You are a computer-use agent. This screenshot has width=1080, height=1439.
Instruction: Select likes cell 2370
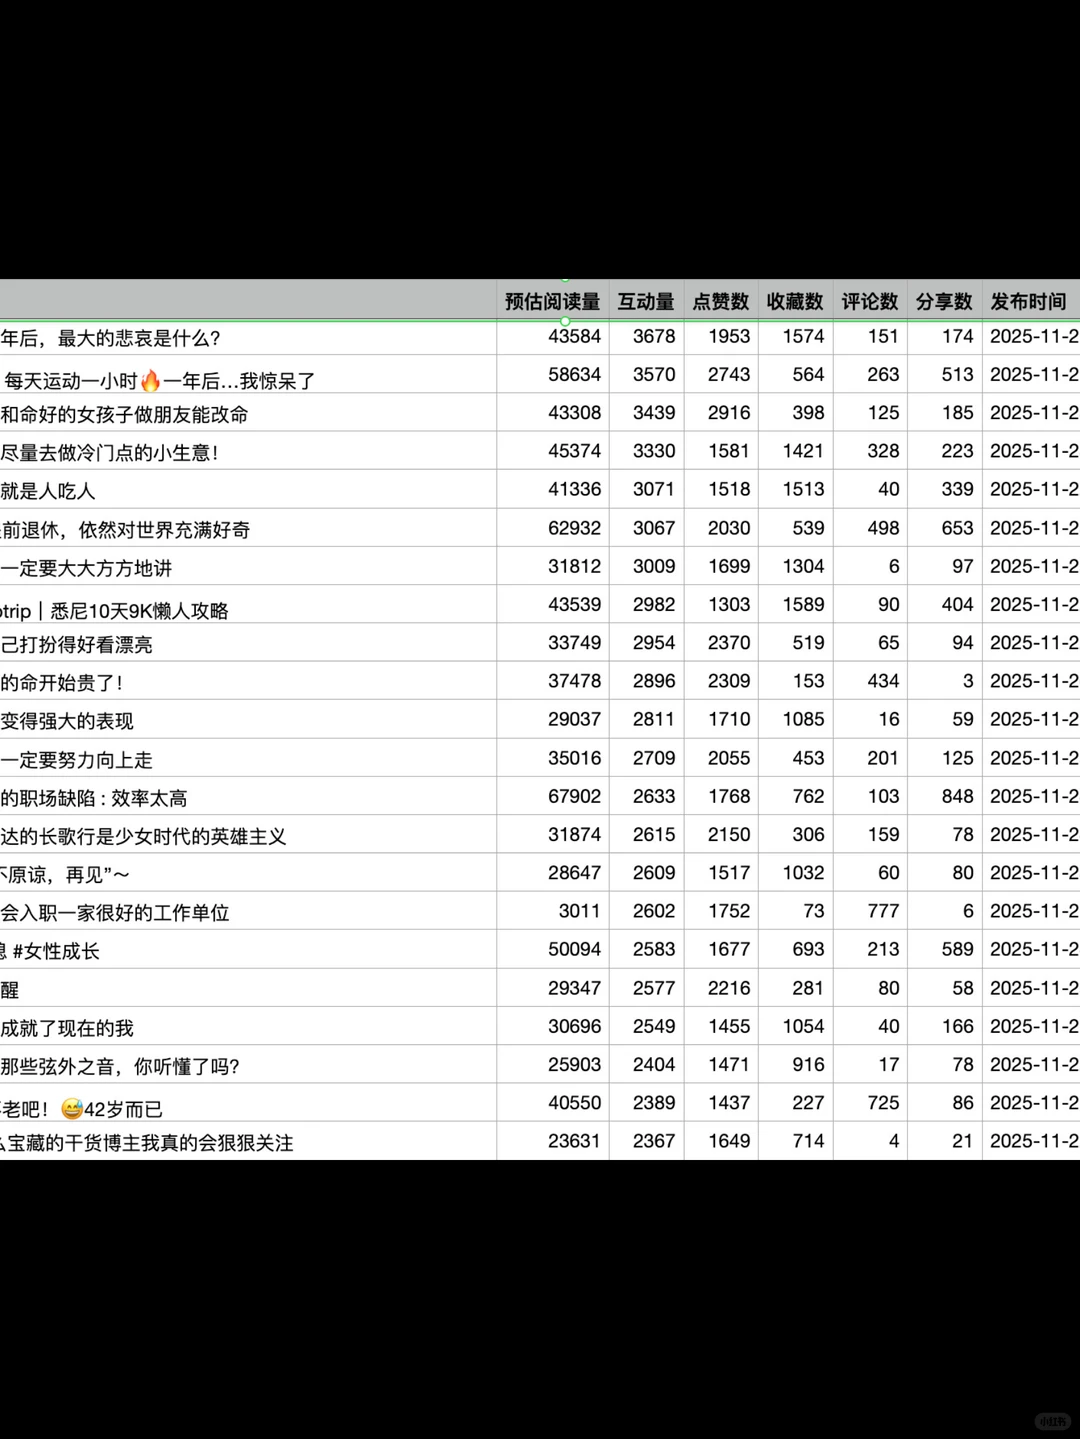tap(721, 642)
